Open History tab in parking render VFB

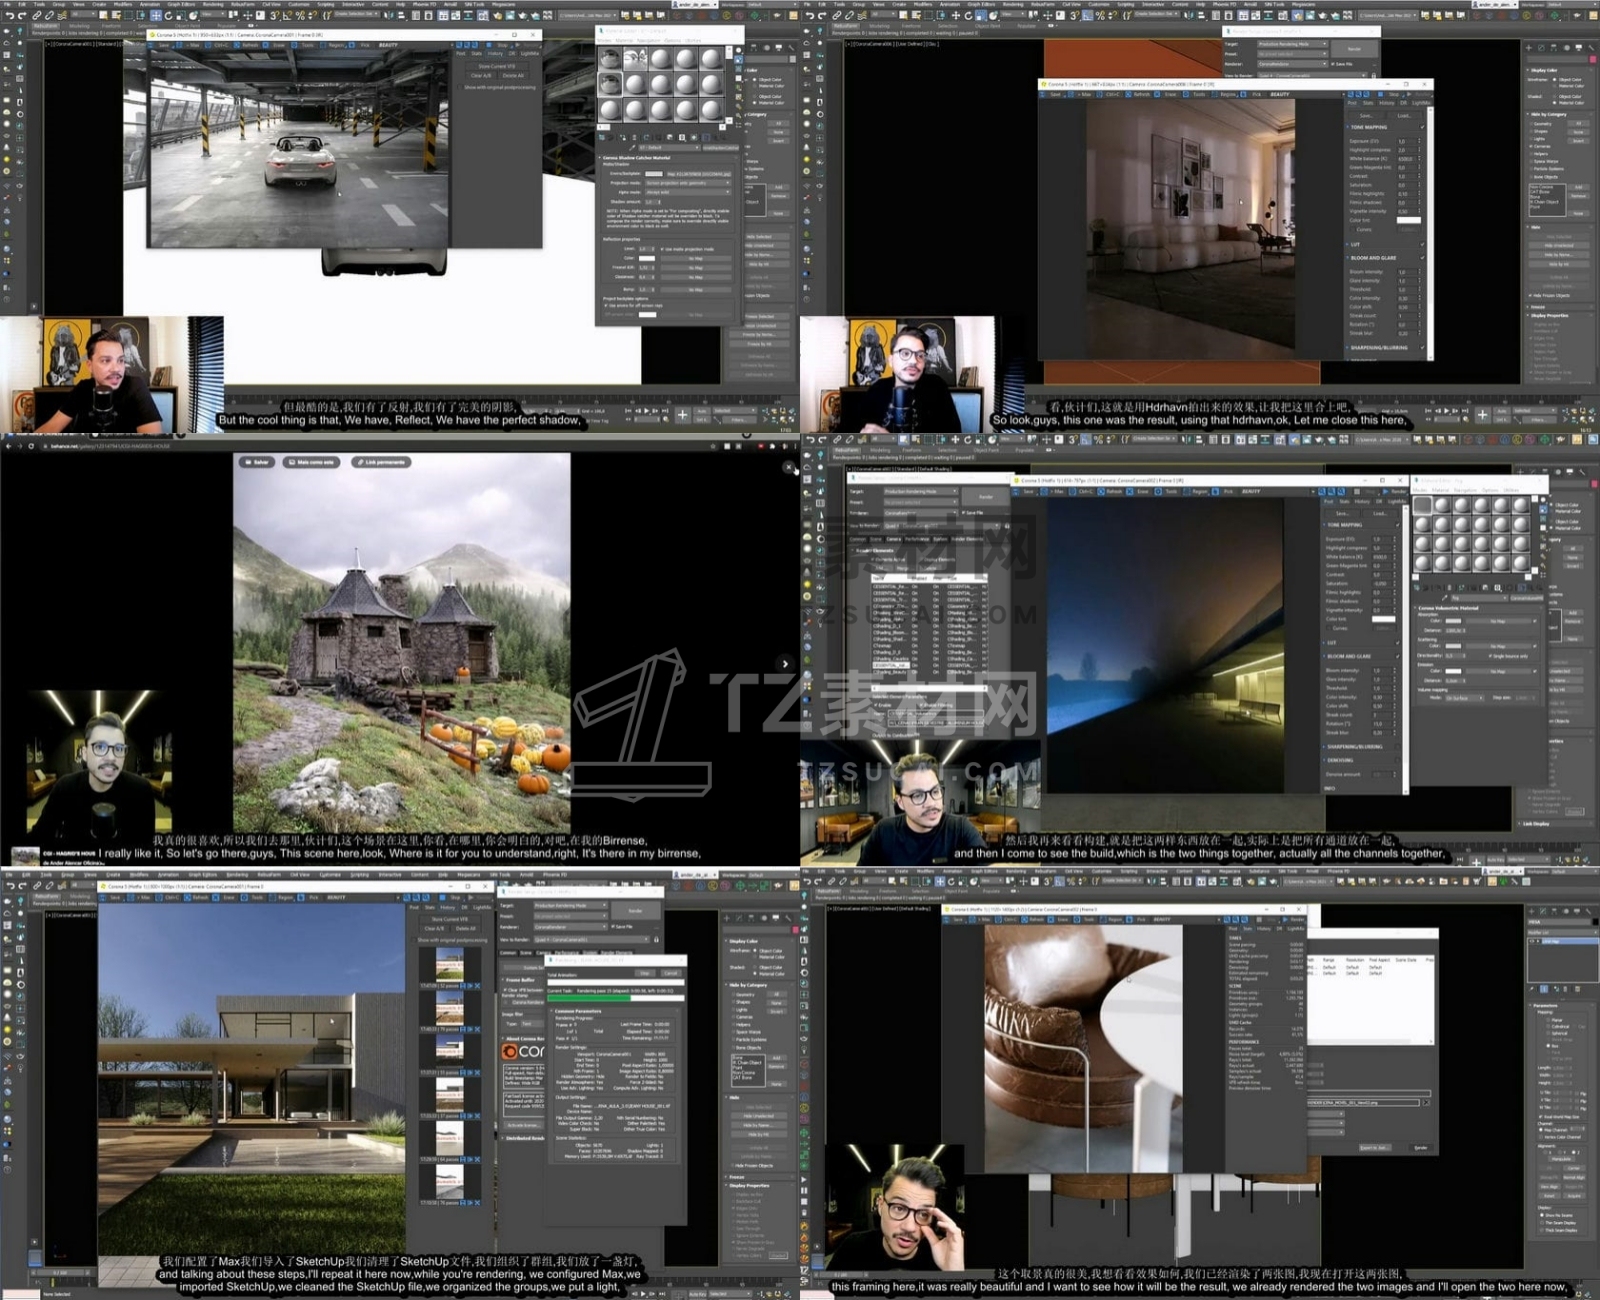click(495, 54)
